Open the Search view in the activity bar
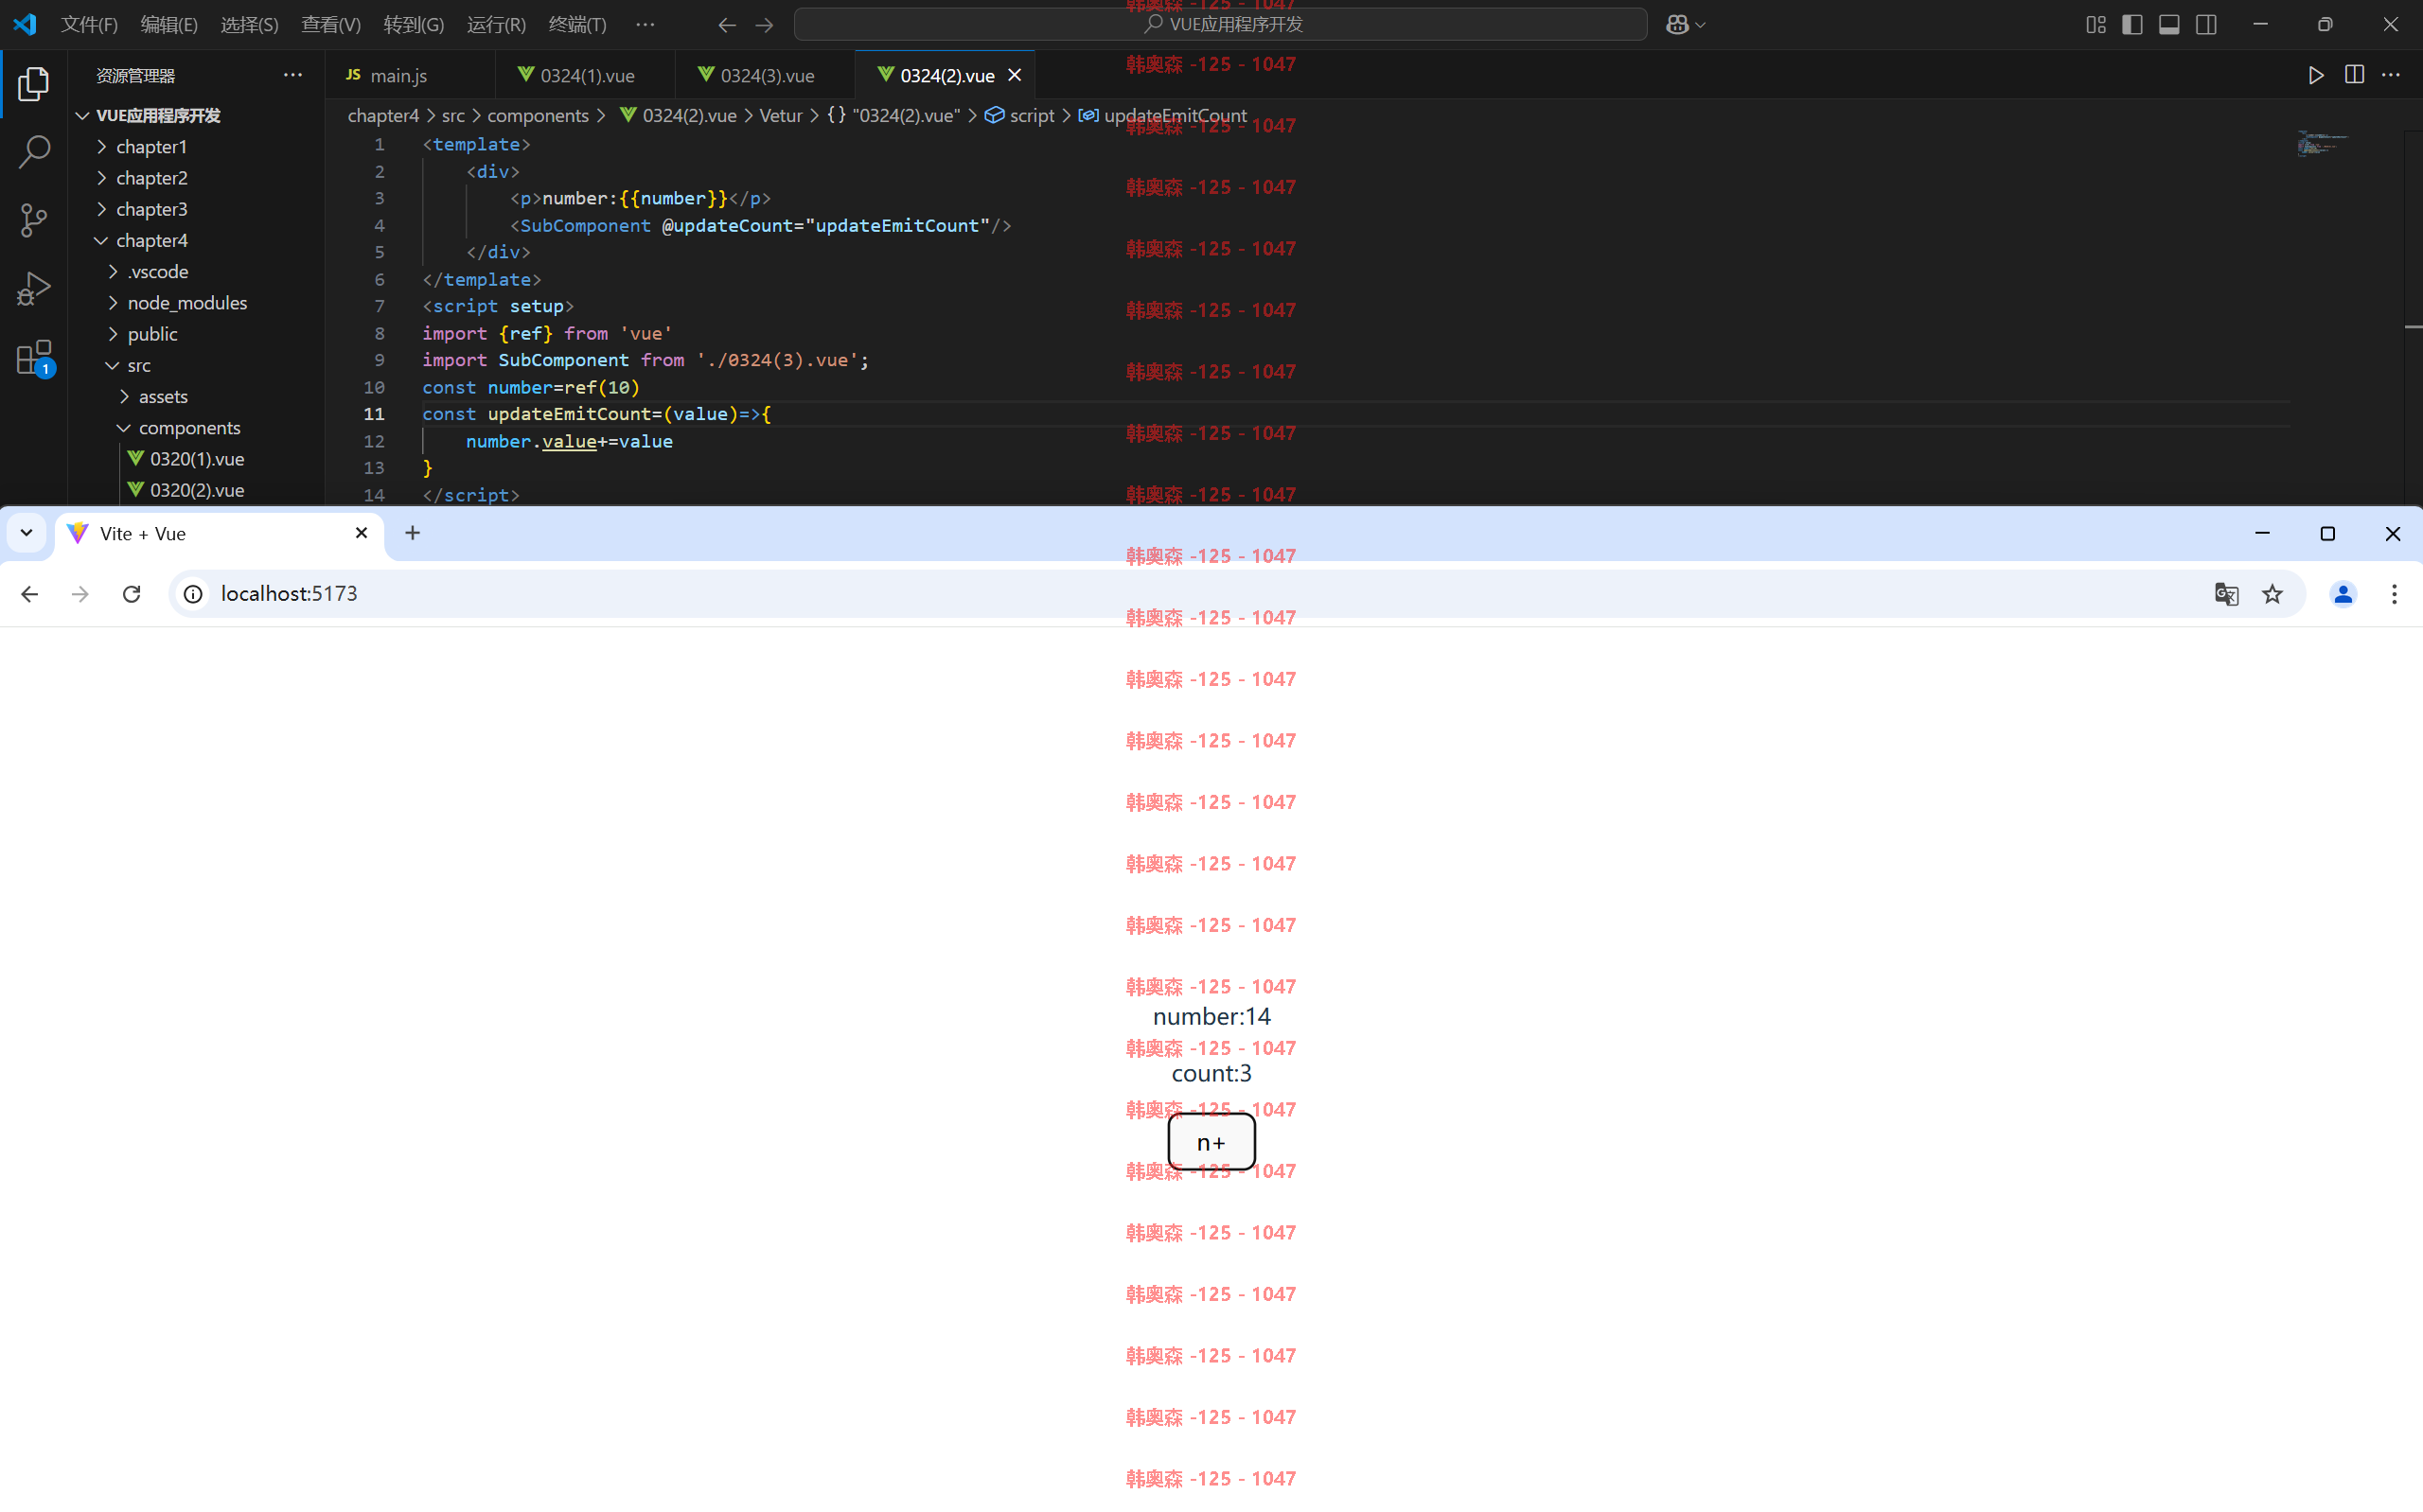 tap(34, 152)
